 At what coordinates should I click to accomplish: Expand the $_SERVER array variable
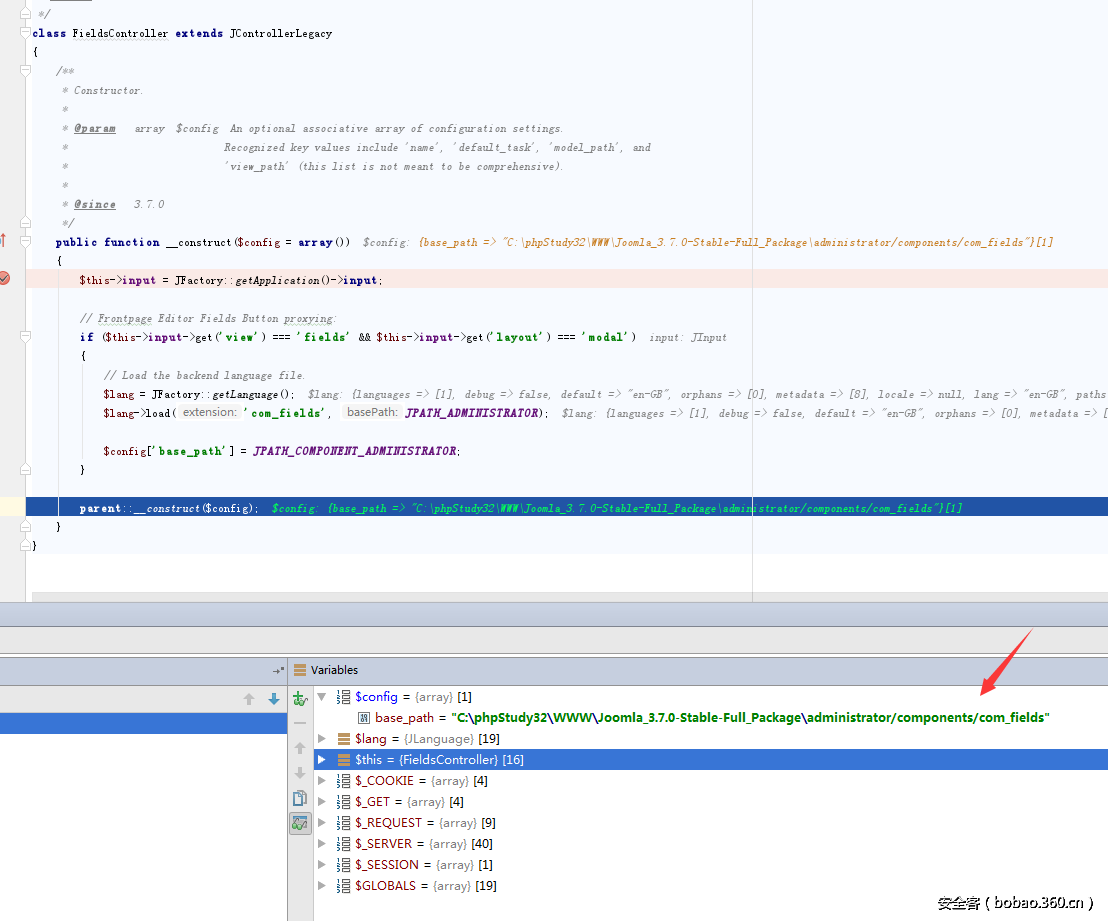coord(321,844)
